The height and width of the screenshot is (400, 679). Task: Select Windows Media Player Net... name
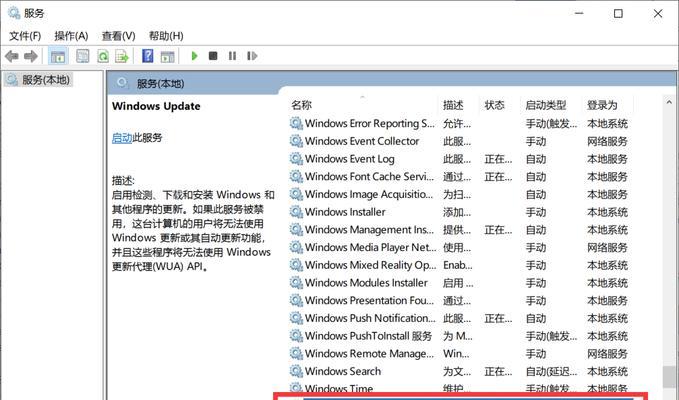pyautogui.click(x=370, y=247)
